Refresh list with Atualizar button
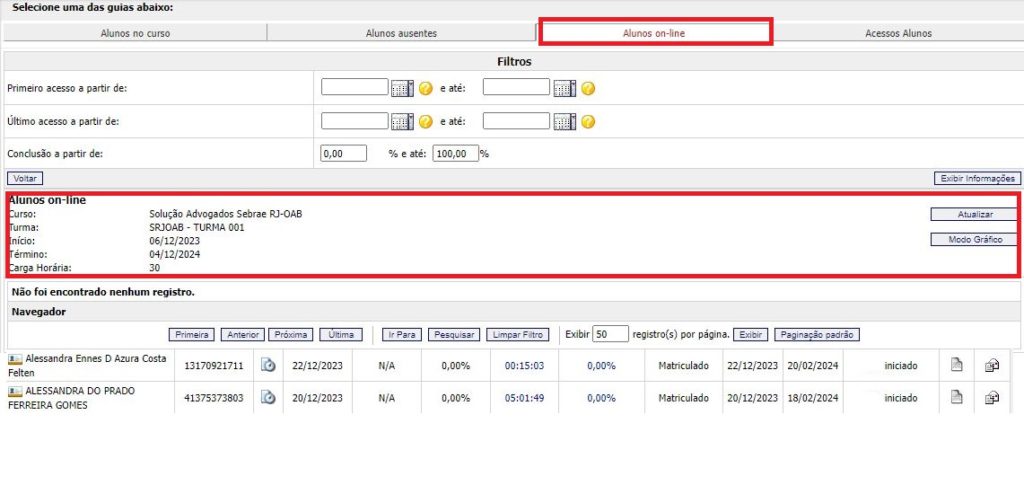Screen dimensions: 1024x494 point(974,214)
